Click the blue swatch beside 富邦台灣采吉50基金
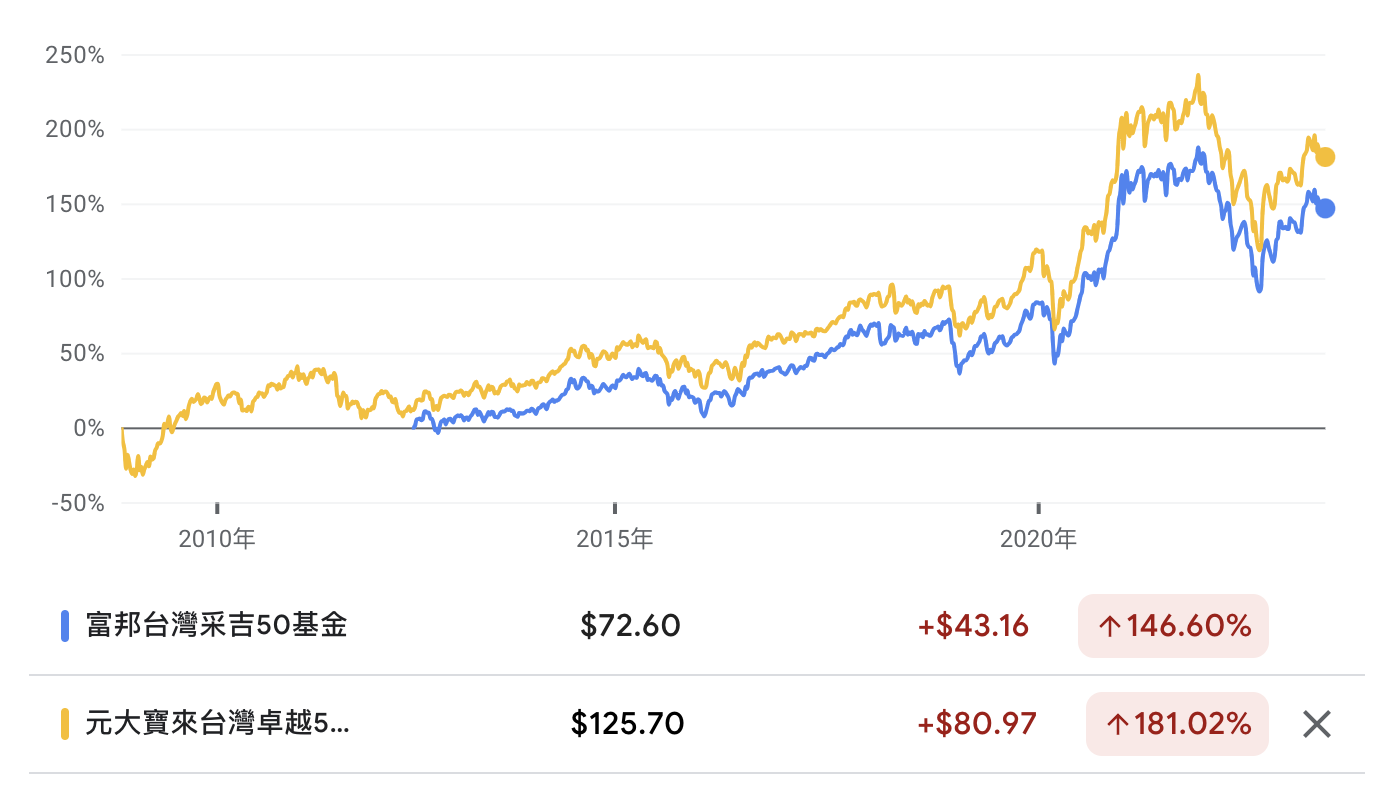The width and height of the screenshot is (1398, 788). click(65, 626)
